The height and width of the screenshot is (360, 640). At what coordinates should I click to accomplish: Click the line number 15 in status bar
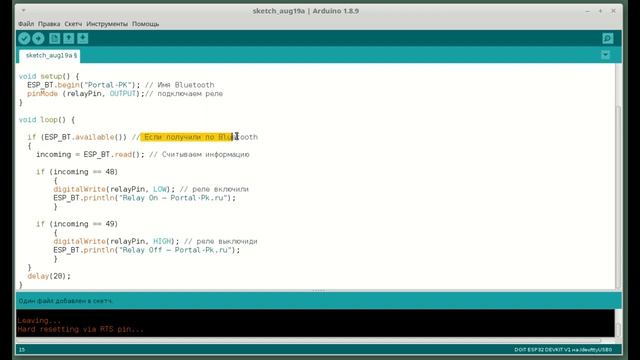pyautogui.click(x=22, y=350)
